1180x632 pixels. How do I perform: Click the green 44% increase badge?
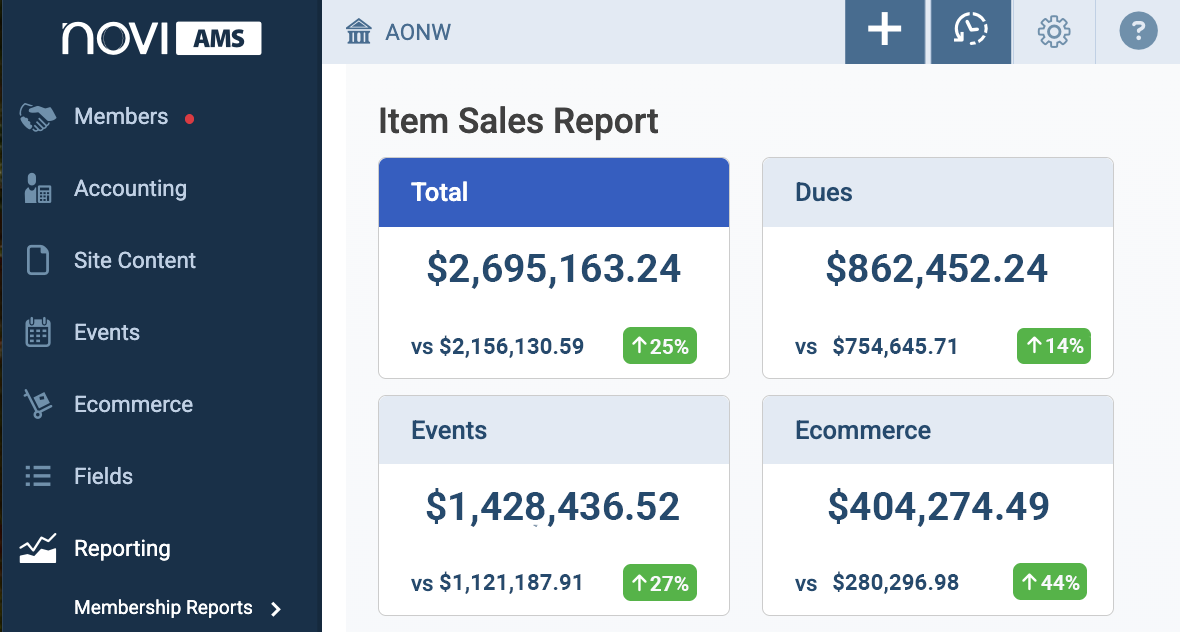point(1050,582)
